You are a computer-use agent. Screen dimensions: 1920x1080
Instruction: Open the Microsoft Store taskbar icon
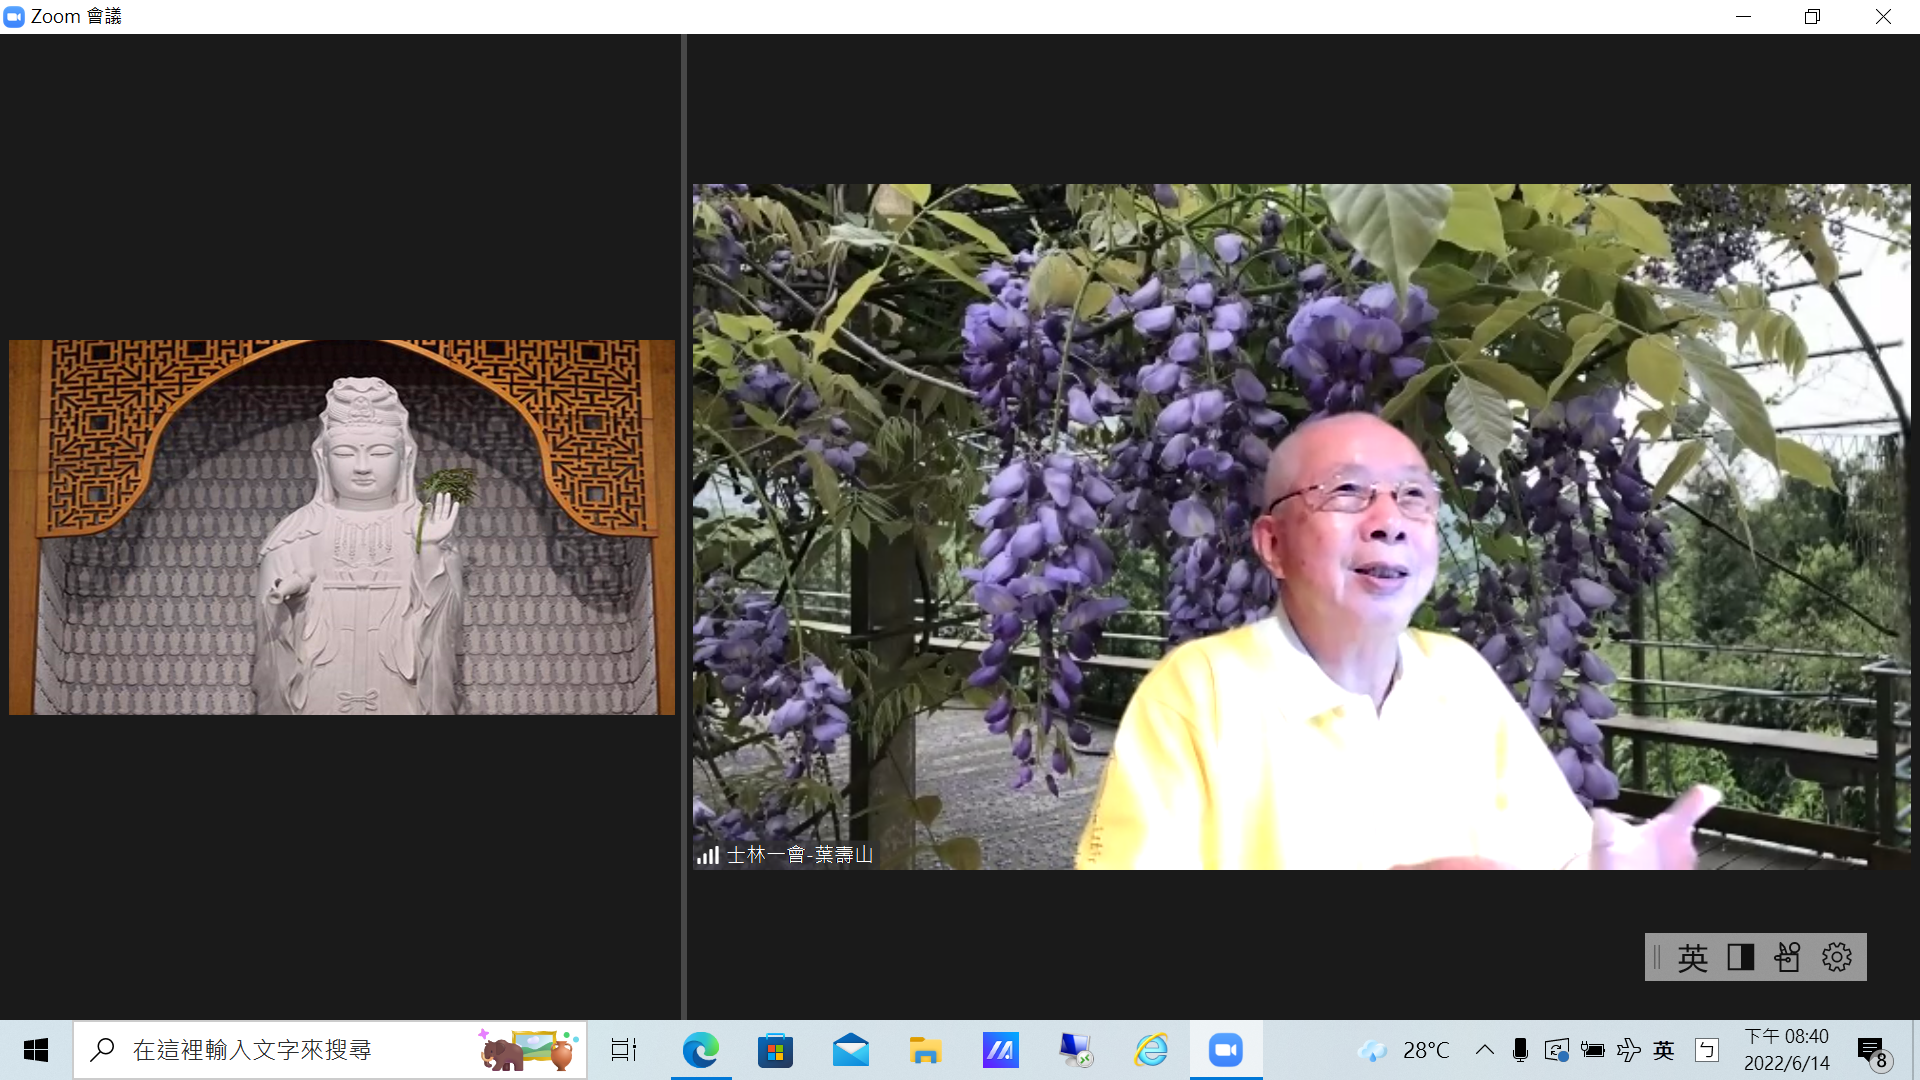[775, 1050]
